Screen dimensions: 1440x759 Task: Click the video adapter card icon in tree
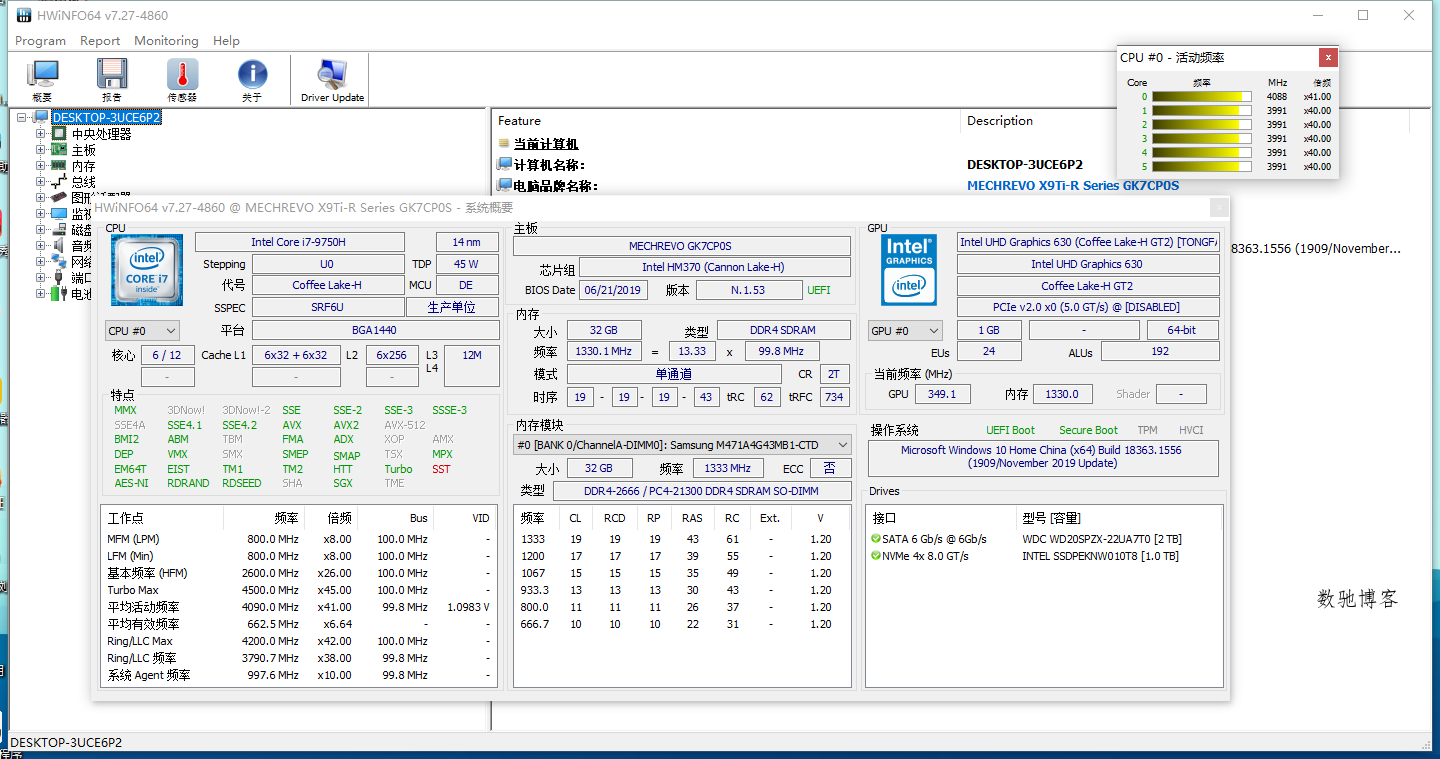click(x=59, y=198)
